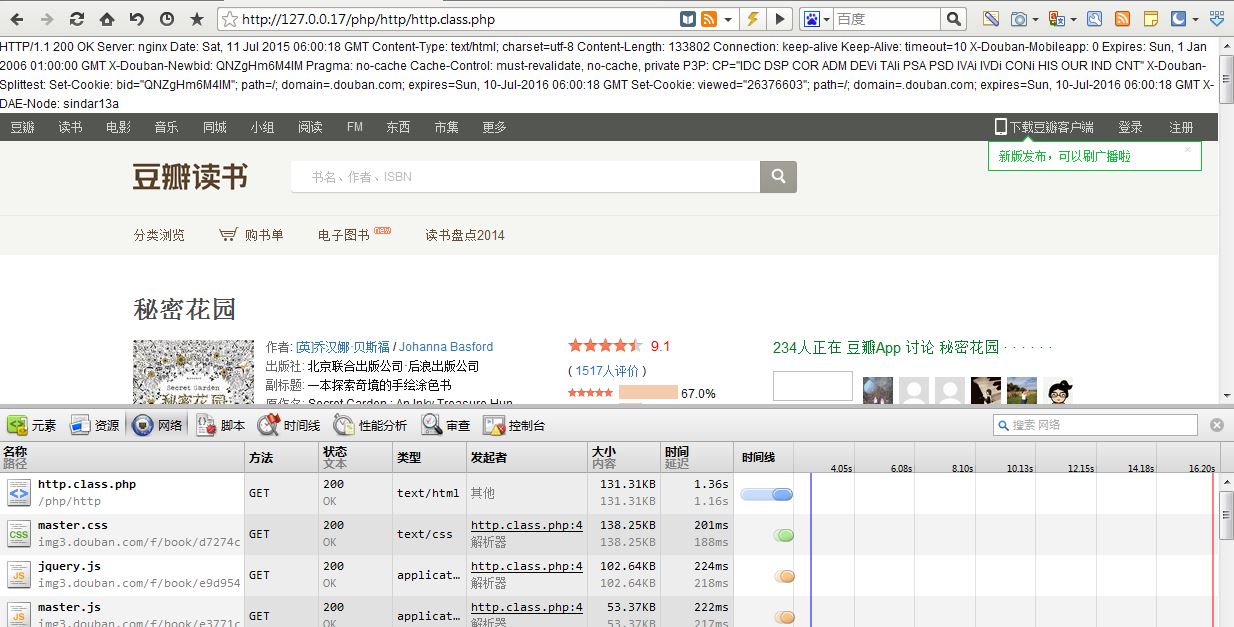The width and height of the screenshot is (1234, 627).
Task: Click the forward navigation arrow
Action: tap(47, 19)
